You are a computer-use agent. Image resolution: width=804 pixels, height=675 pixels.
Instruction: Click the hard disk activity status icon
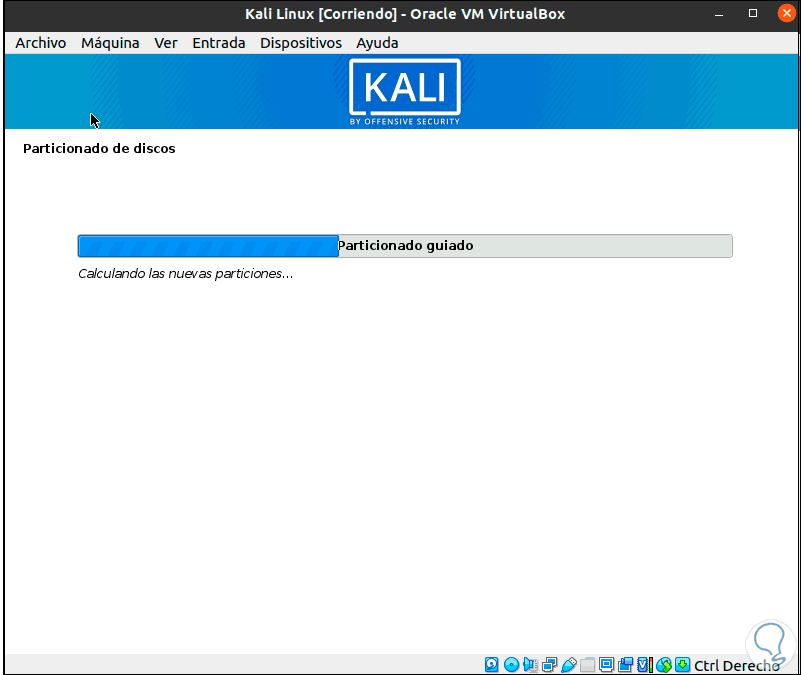(x=491, y=665)
